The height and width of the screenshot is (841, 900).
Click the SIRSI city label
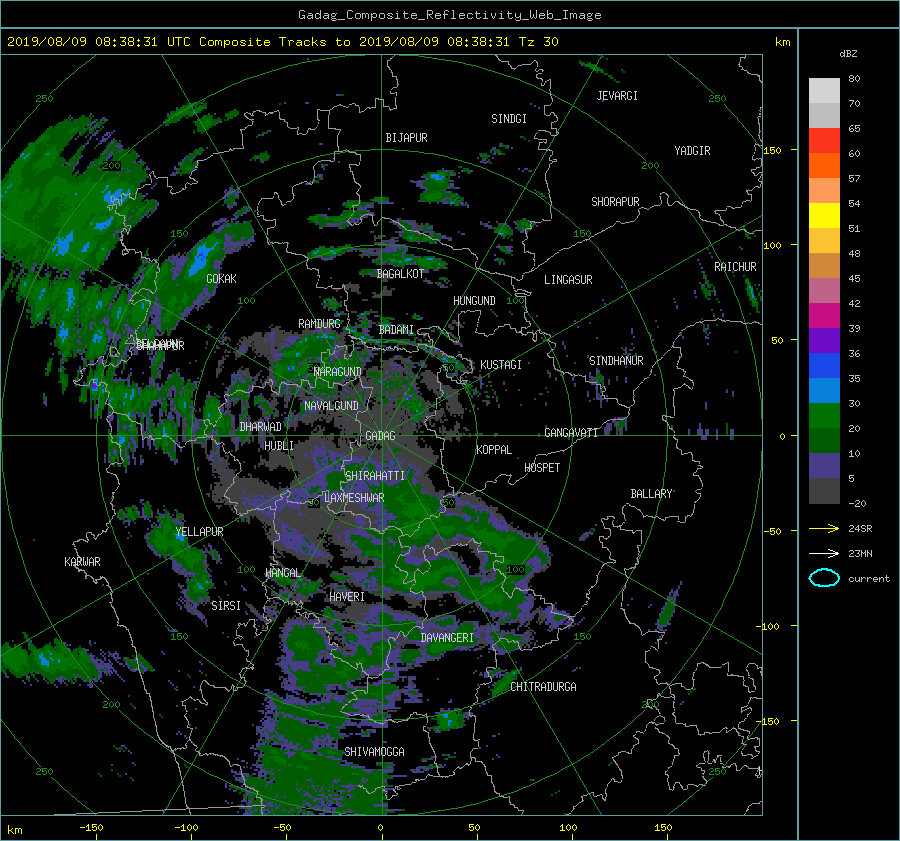[226, 606]
